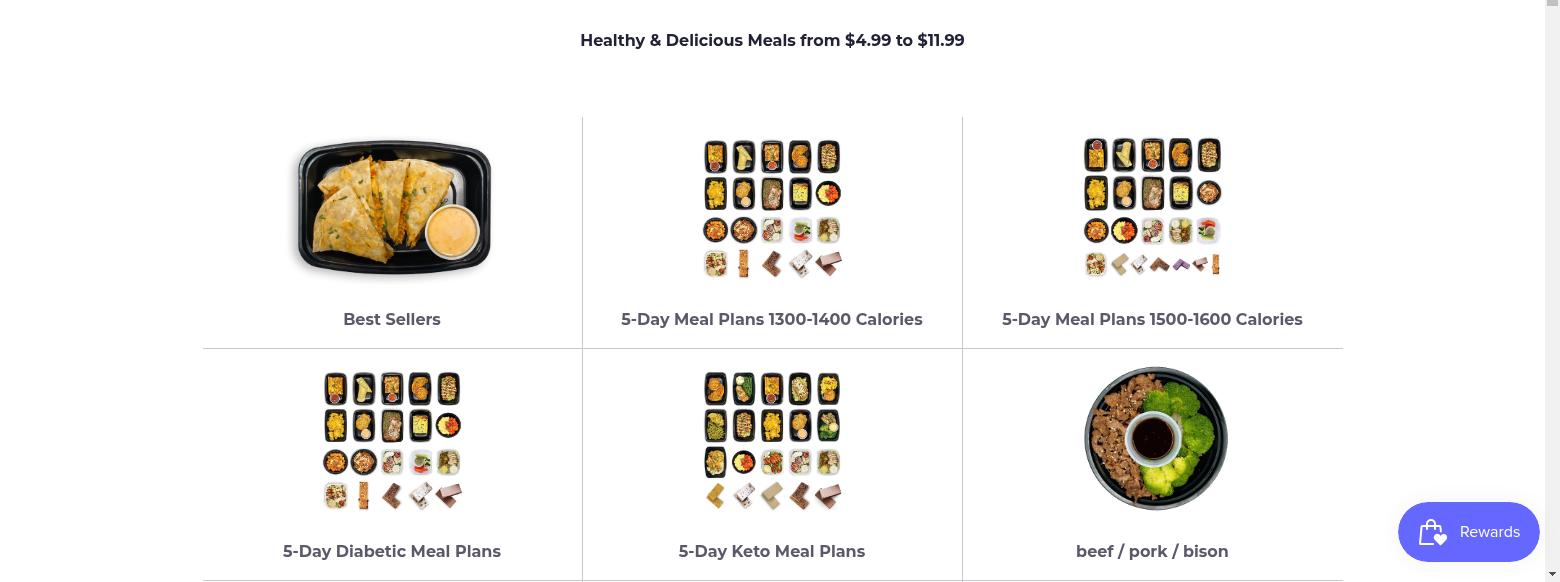
Task: Click the beef bowl with broccoli image
Action: (x=1155, y=438)
